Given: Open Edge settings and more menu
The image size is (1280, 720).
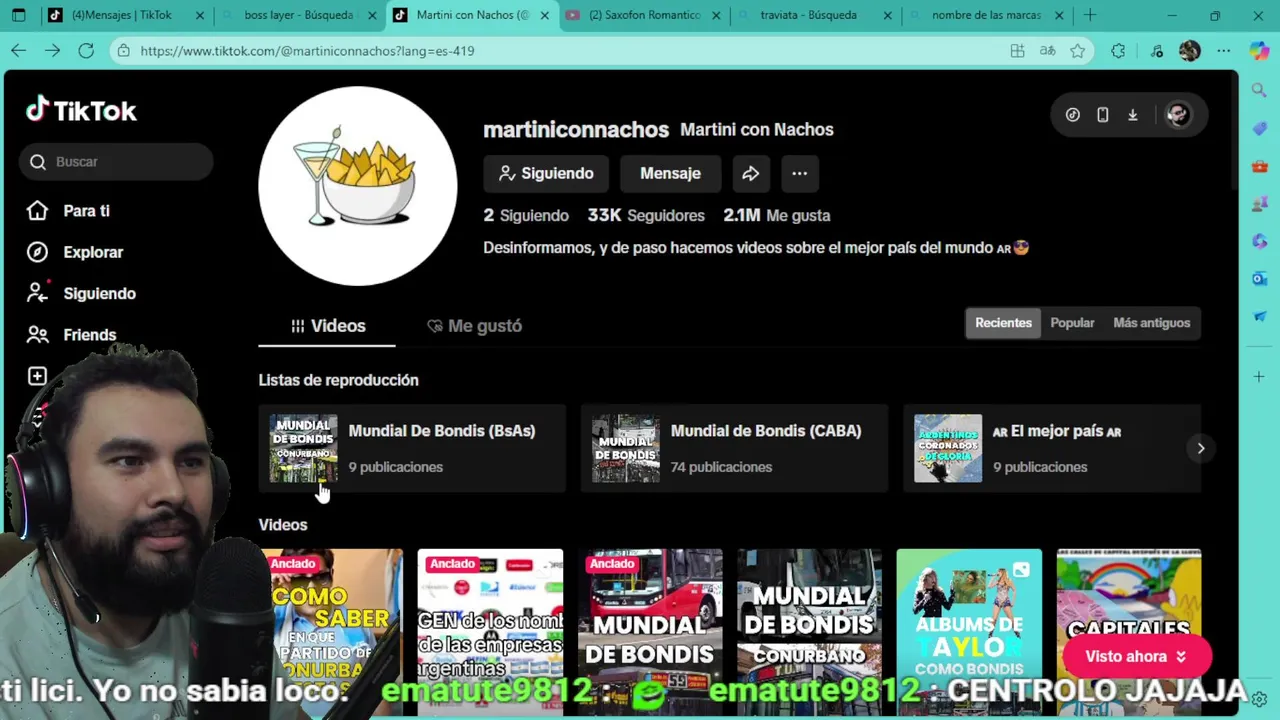Looking at the screenshot, I should [x=1224, y=51].
